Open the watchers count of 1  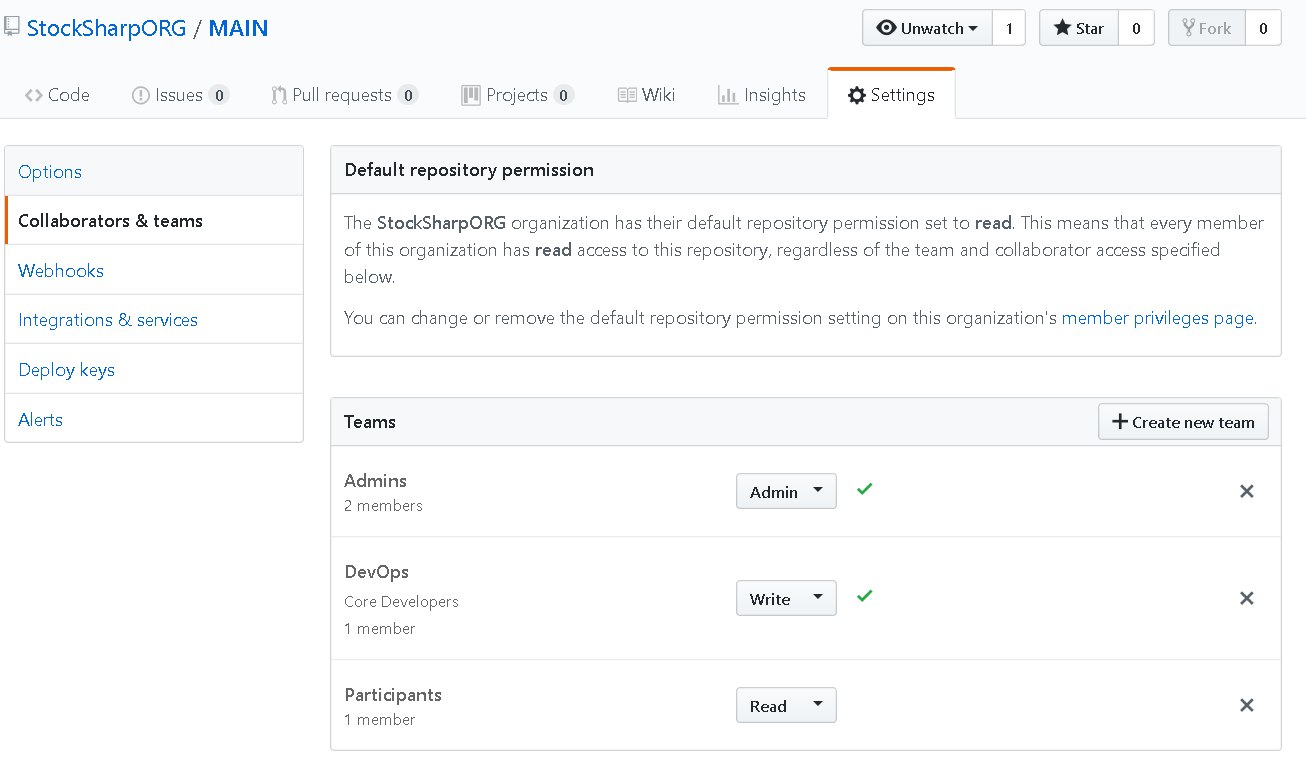point(1009,28)
